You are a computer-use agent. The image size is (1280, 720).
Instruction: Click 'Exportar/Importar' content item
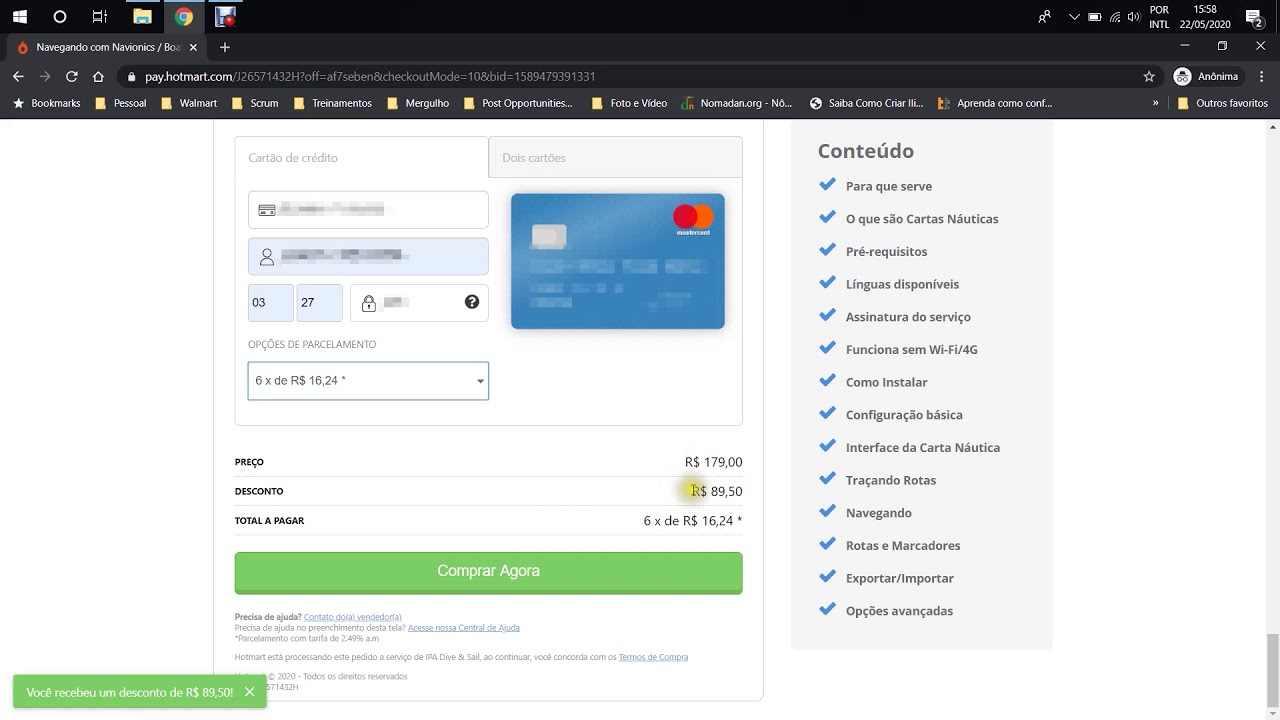coord(900,578)
